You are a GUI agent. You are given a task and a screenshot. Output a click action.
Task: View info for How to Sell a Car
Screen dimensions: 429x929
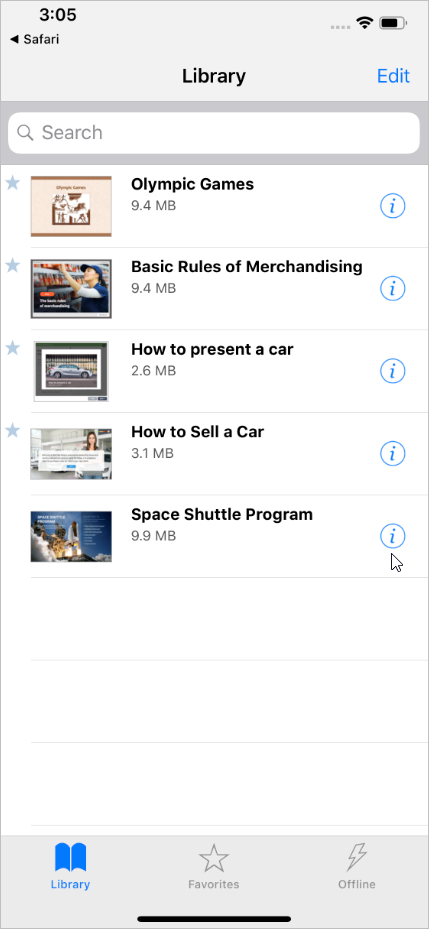(x=392, y=454)
